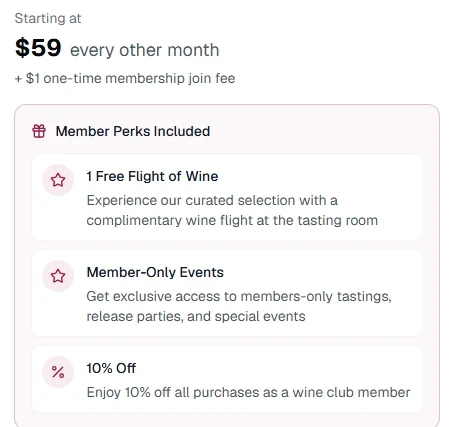Open the 10% Off perk card
Image resolution: width=452 pixels, height=427 pixels.
[x=227, y=379]
